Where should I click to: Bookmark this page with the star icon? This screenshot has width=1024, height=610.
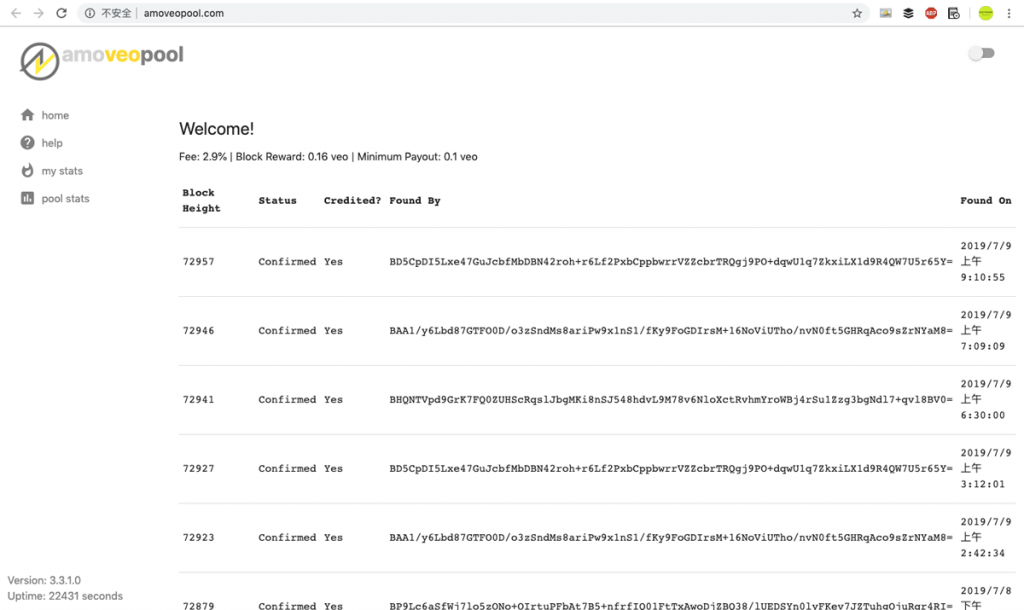point(857,14)
